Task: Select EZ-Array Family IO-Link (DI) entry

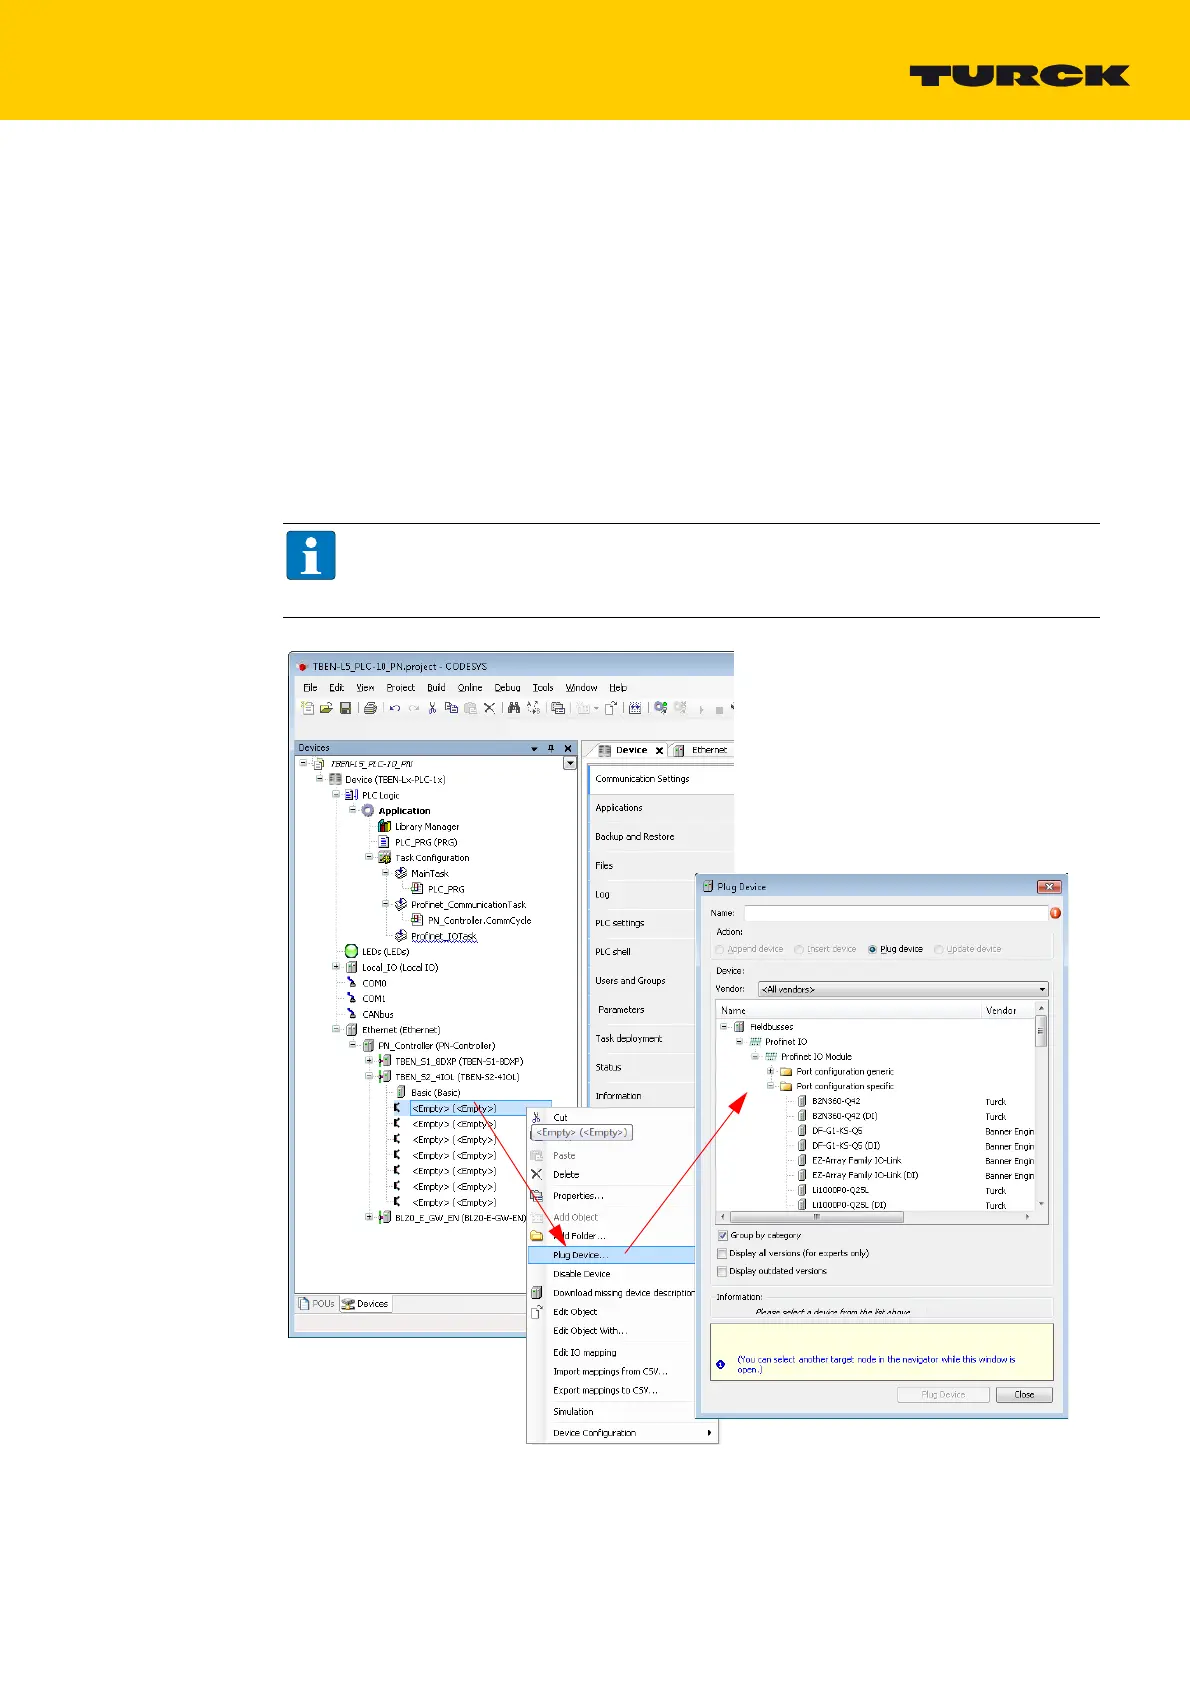Action: point(865,1175)
